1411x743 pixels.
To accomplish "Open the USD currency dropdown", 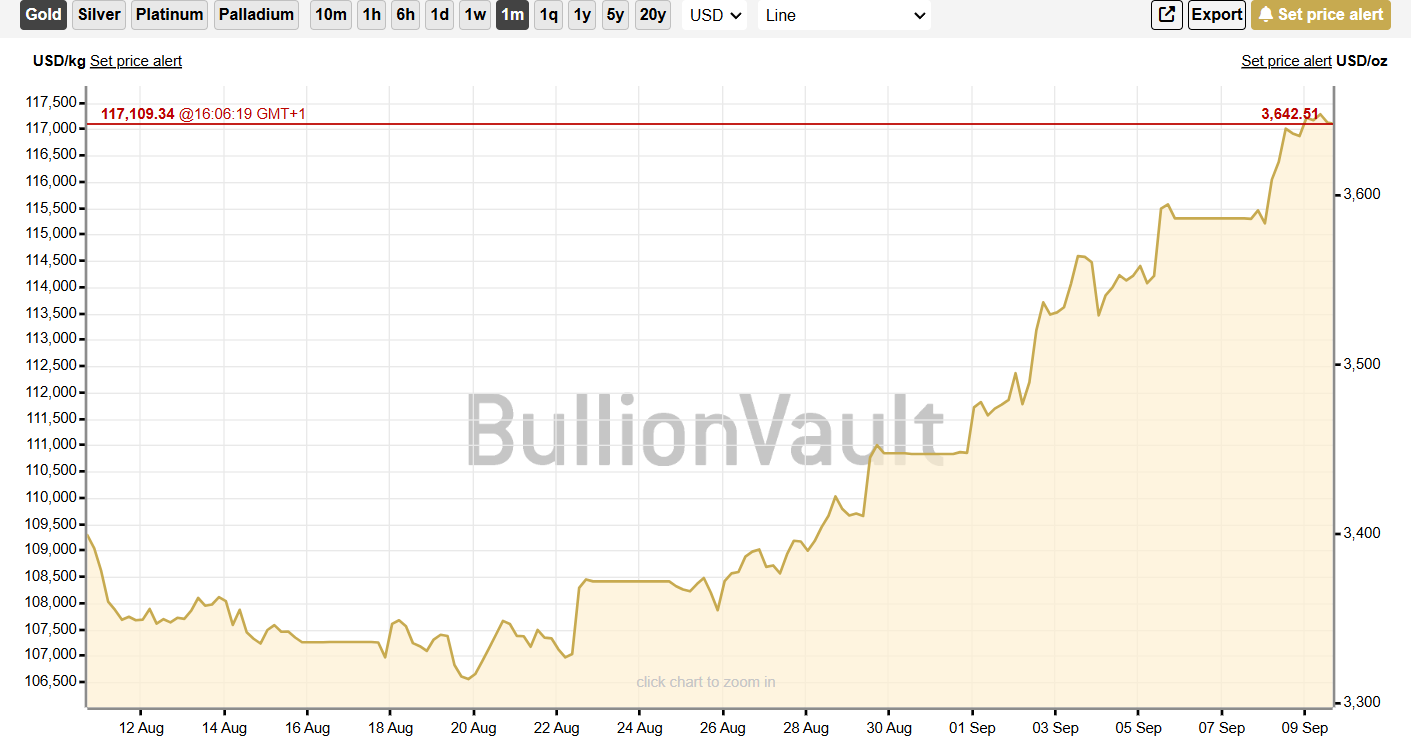I will [x=715, y=15].
